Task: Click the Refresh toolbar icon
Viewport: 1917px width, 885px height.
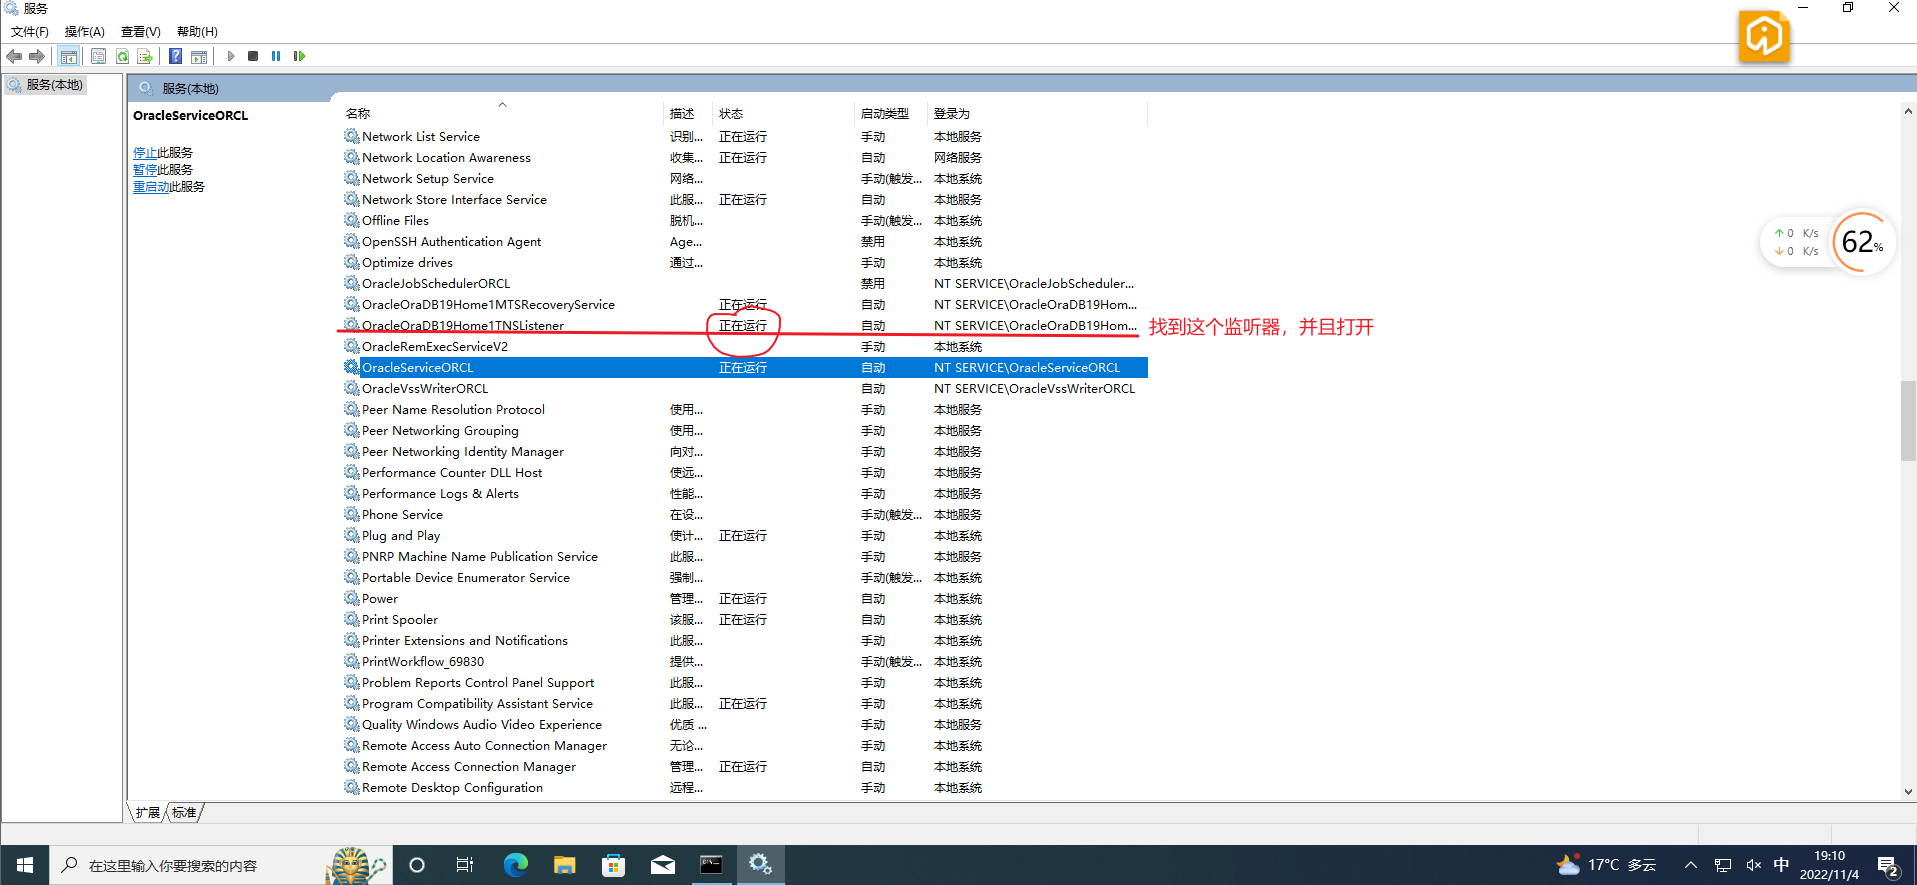Action: 122,56
